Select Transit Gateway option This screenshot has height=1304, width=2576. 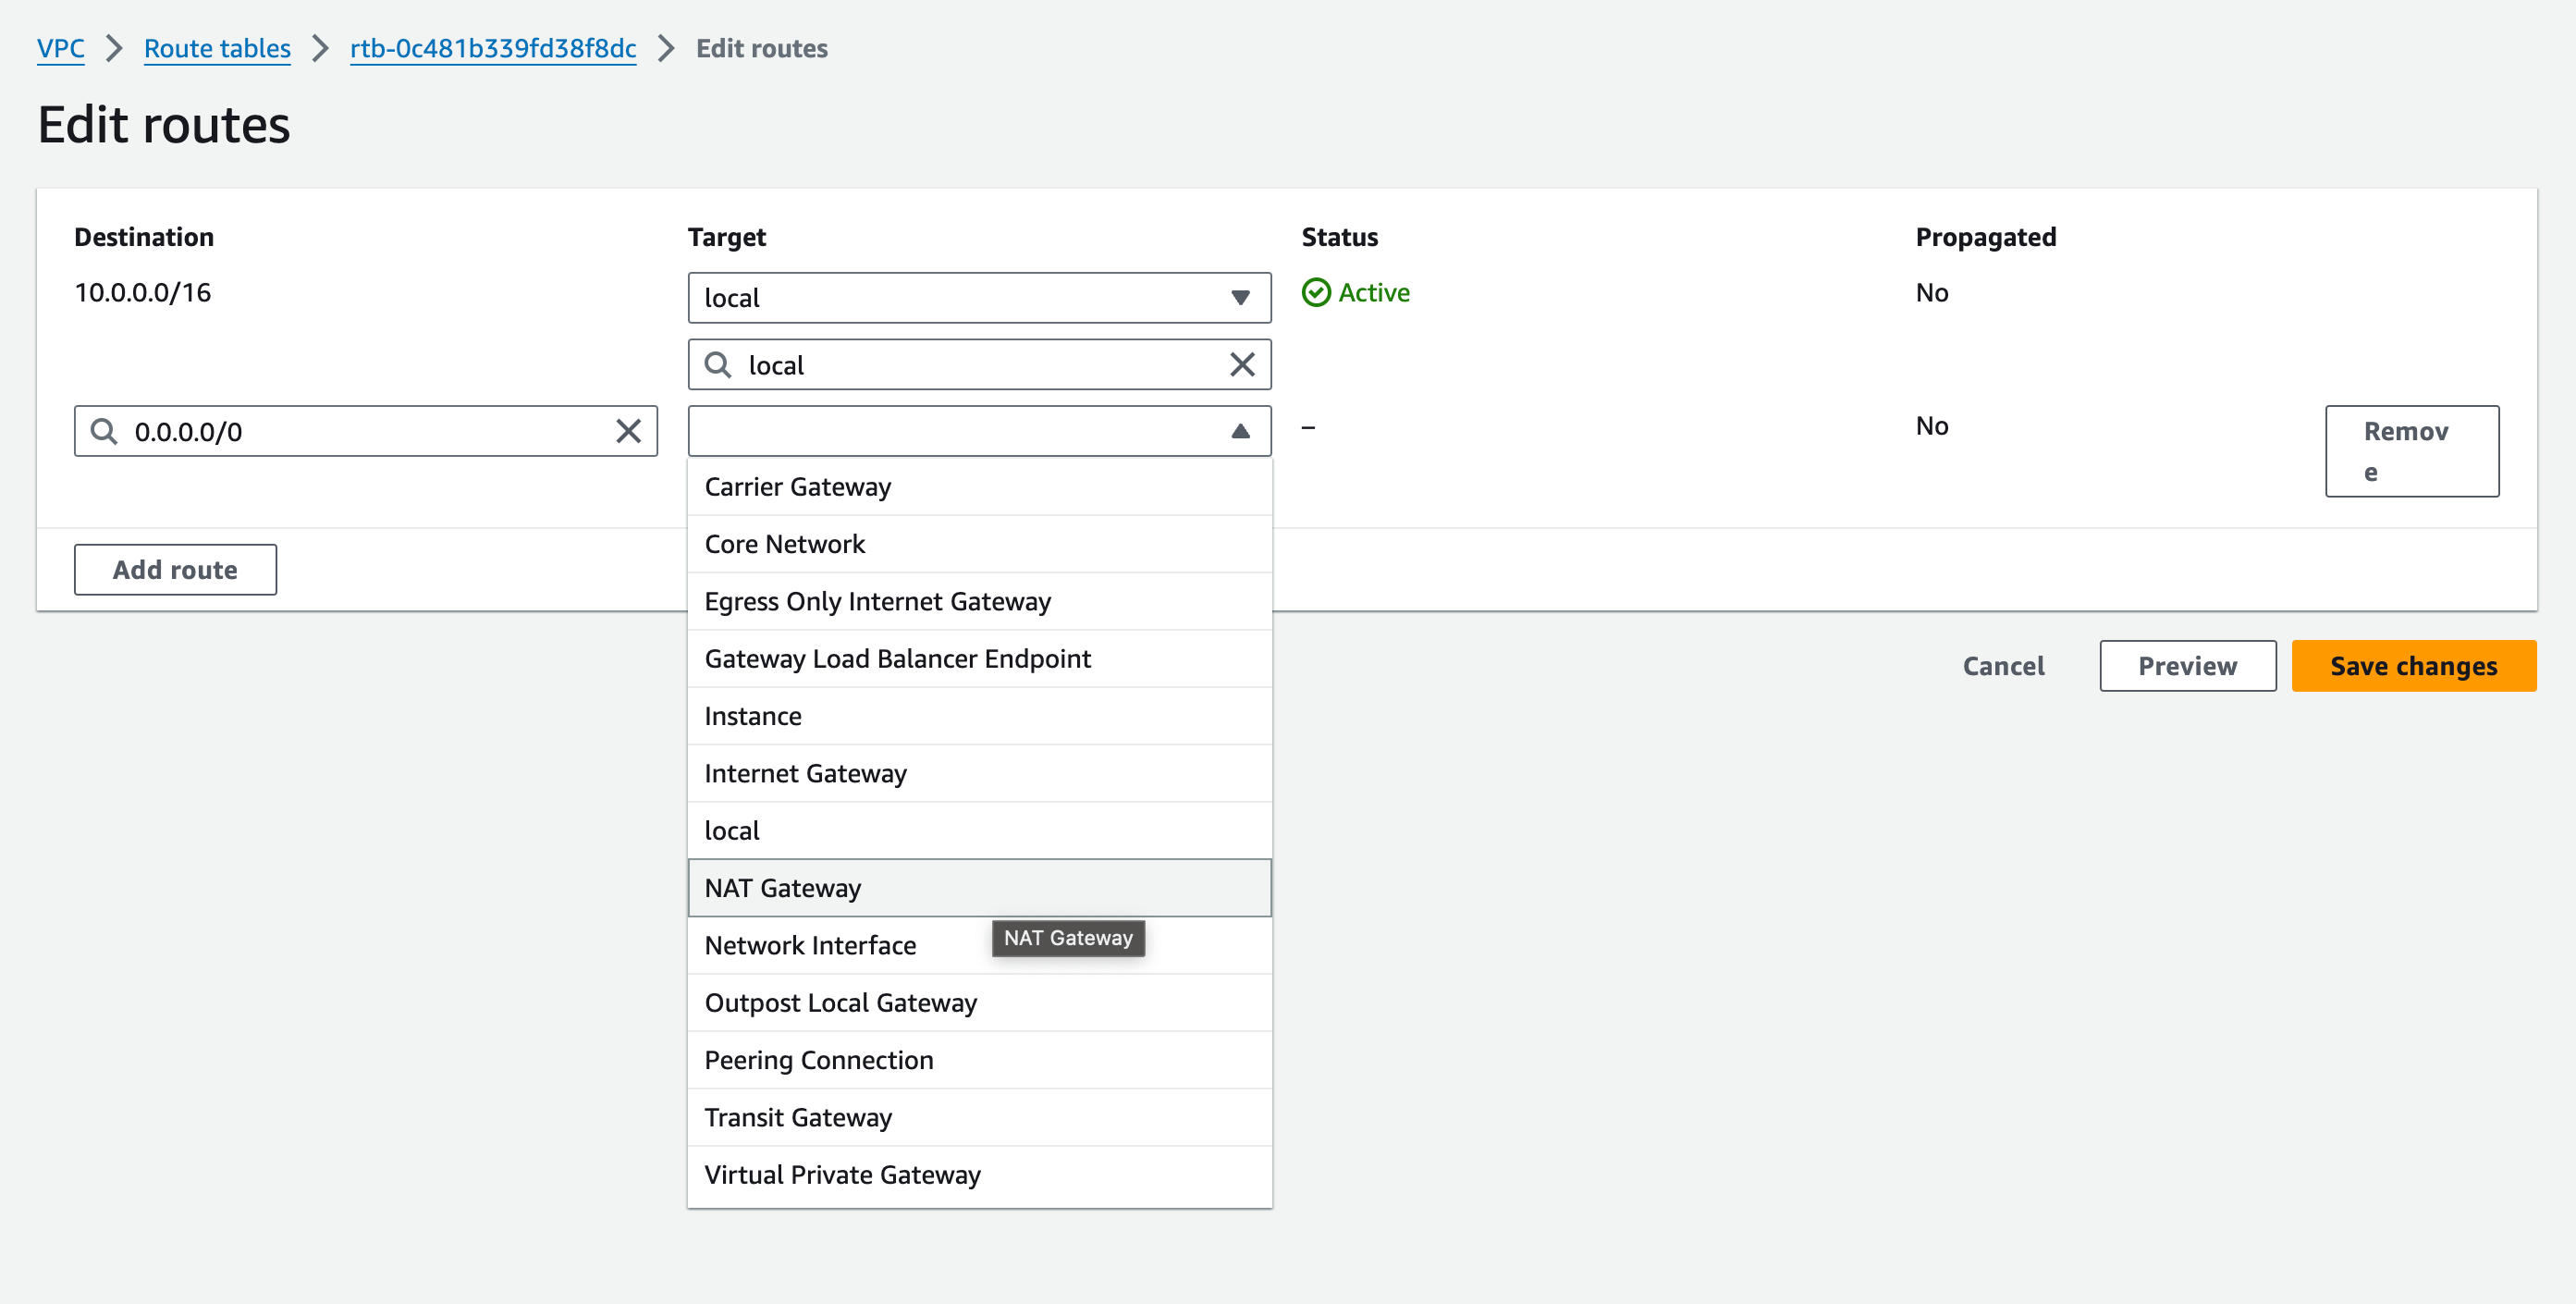[979, 1117]
